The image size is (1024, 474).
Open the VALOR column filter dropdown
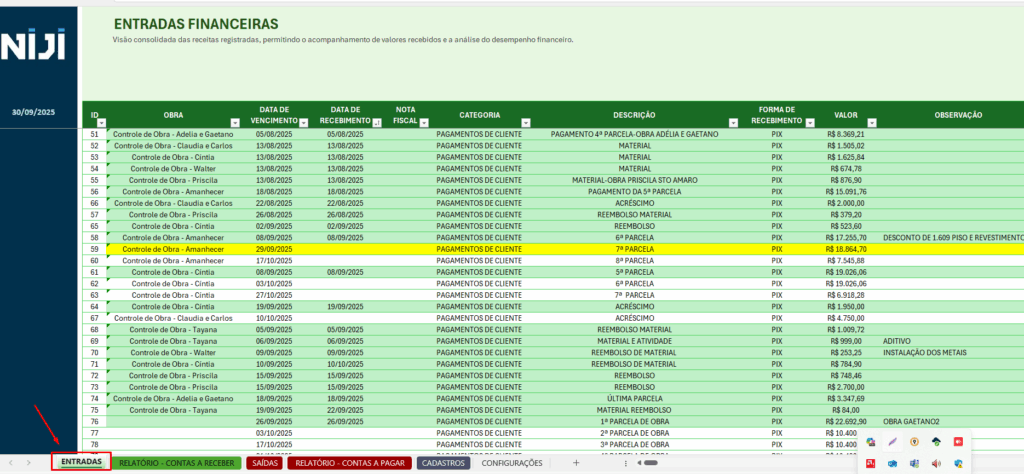(x=876, y=123)
